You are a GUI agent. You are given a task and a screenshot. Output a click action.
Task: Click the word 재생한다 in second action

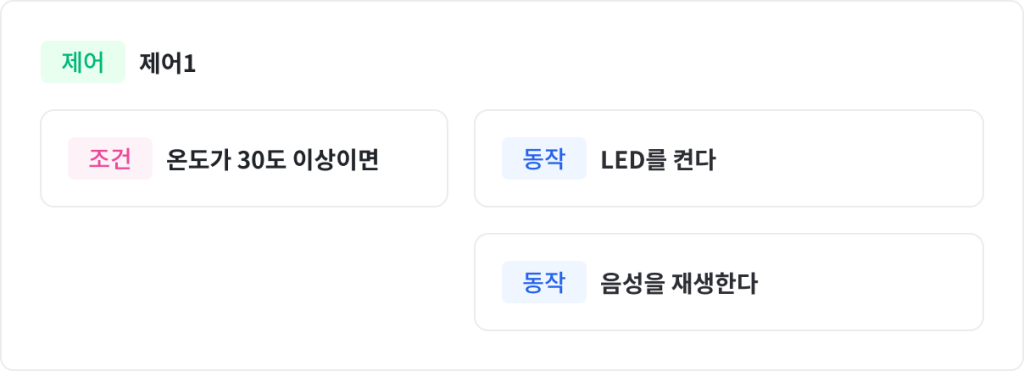pos(714,283)
